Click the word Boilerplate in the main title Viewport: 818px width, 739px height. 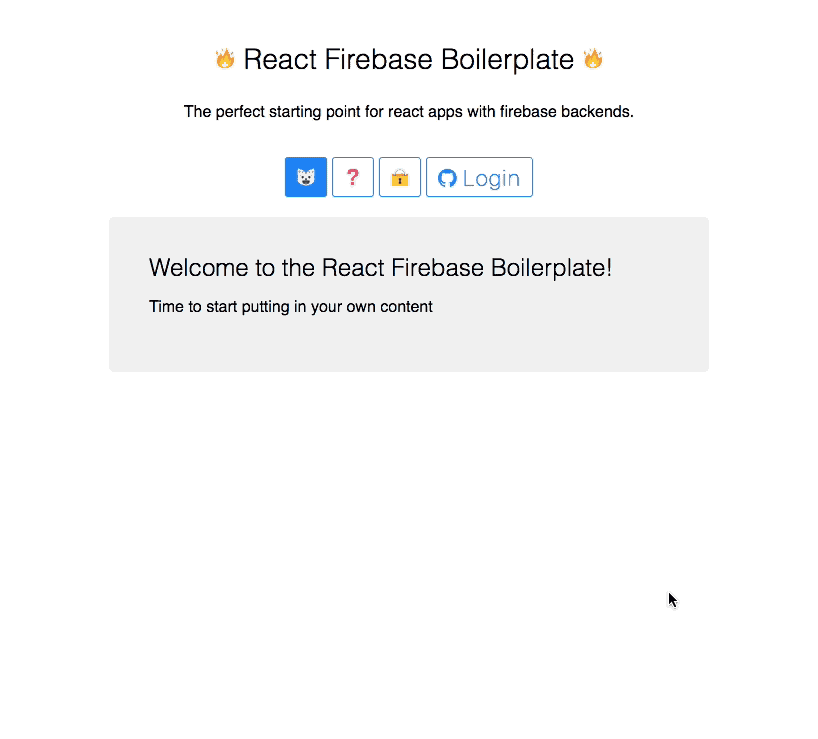(507, 60)
